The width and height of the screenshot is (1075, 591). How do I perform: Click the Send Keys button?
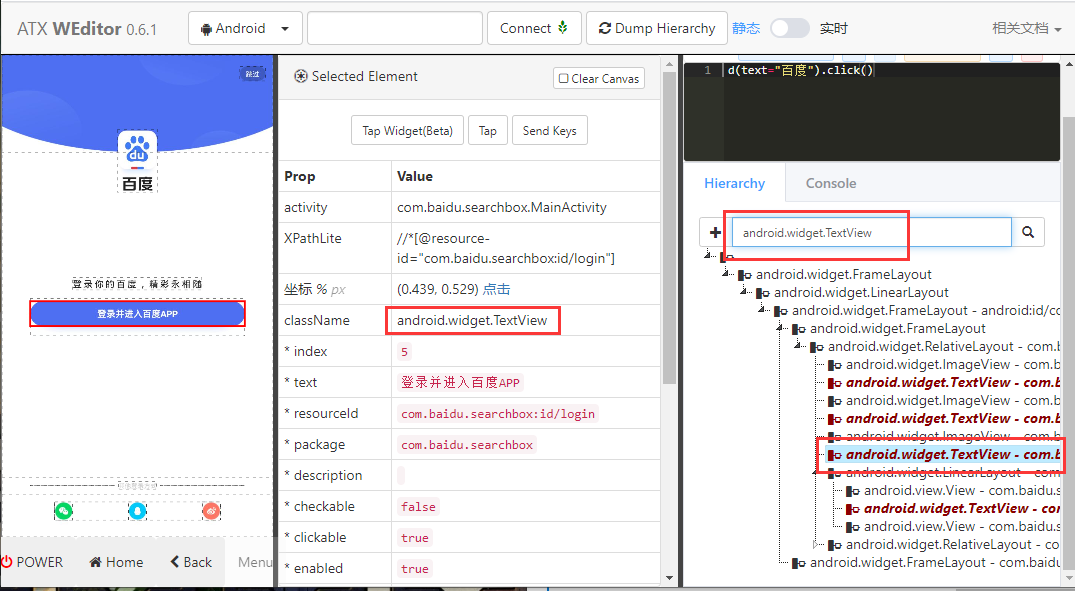549,129
